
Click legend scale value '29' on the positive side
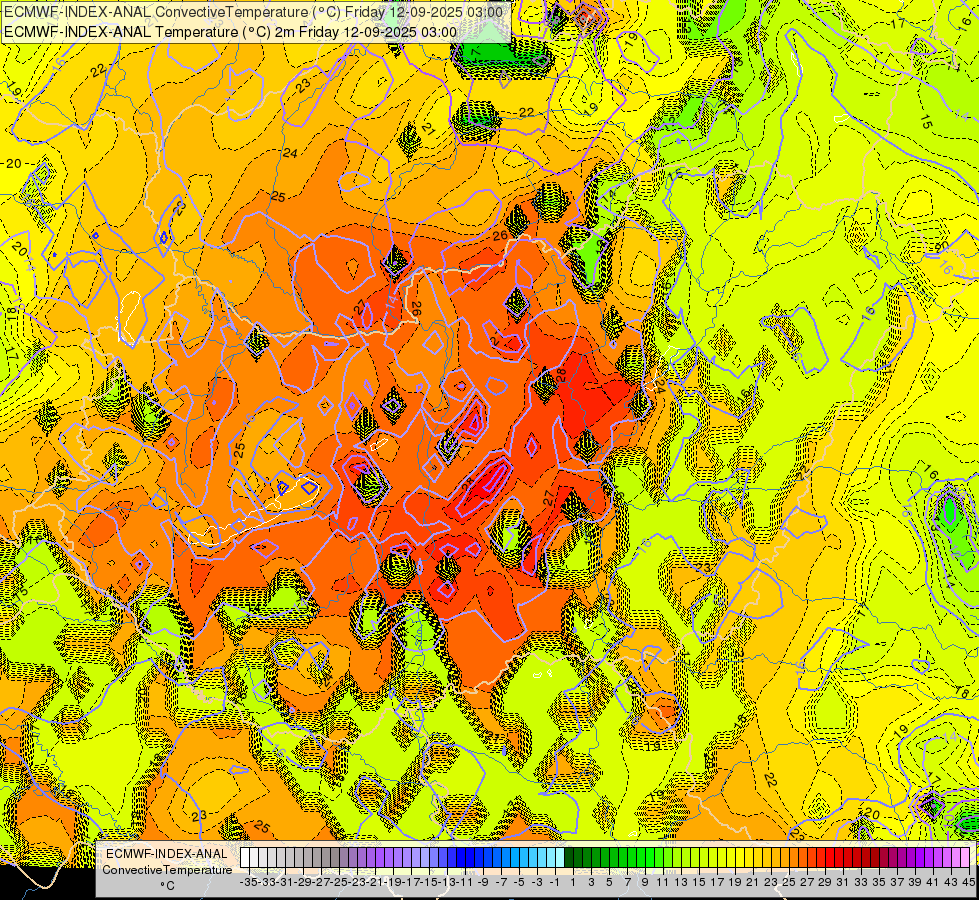tap(824, 882)
